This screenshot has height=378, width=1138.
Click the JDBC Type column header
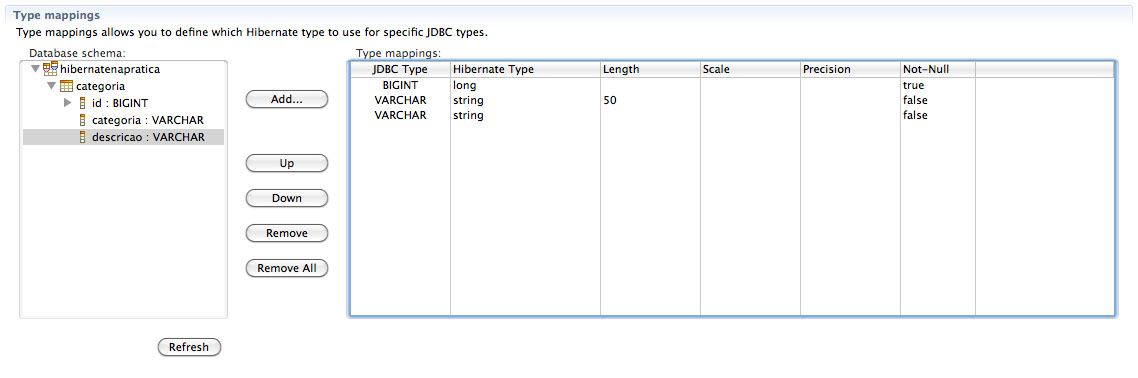point(400,70)
